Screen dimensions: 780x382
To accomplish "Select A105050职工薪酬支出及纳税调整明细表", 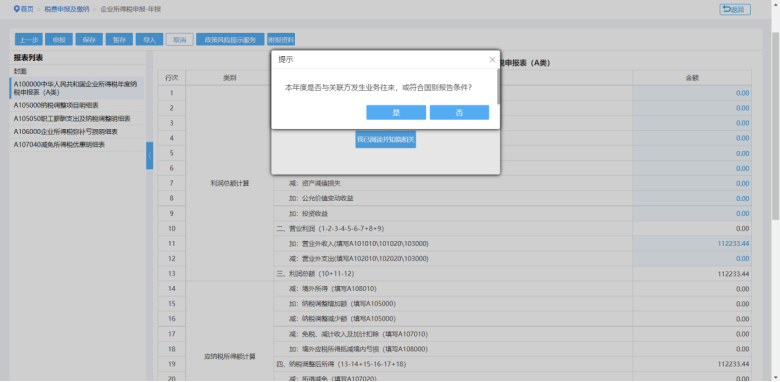I will [72, 118].
